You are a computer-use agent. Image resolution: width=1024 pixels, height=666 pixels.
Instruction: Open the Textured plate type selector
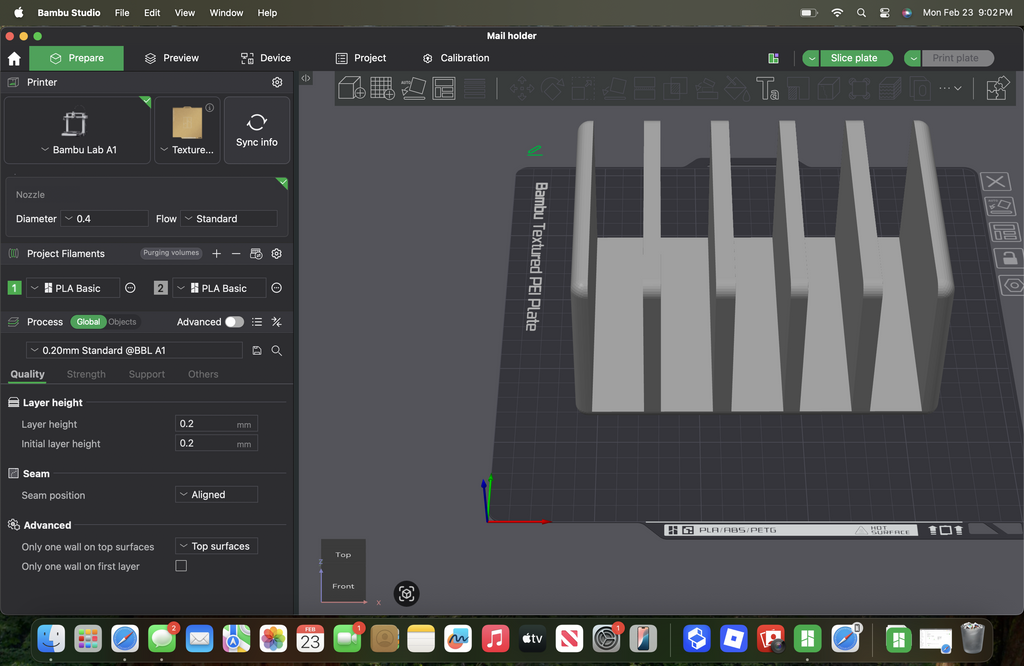pyautogui.click(x=187, y=130)
